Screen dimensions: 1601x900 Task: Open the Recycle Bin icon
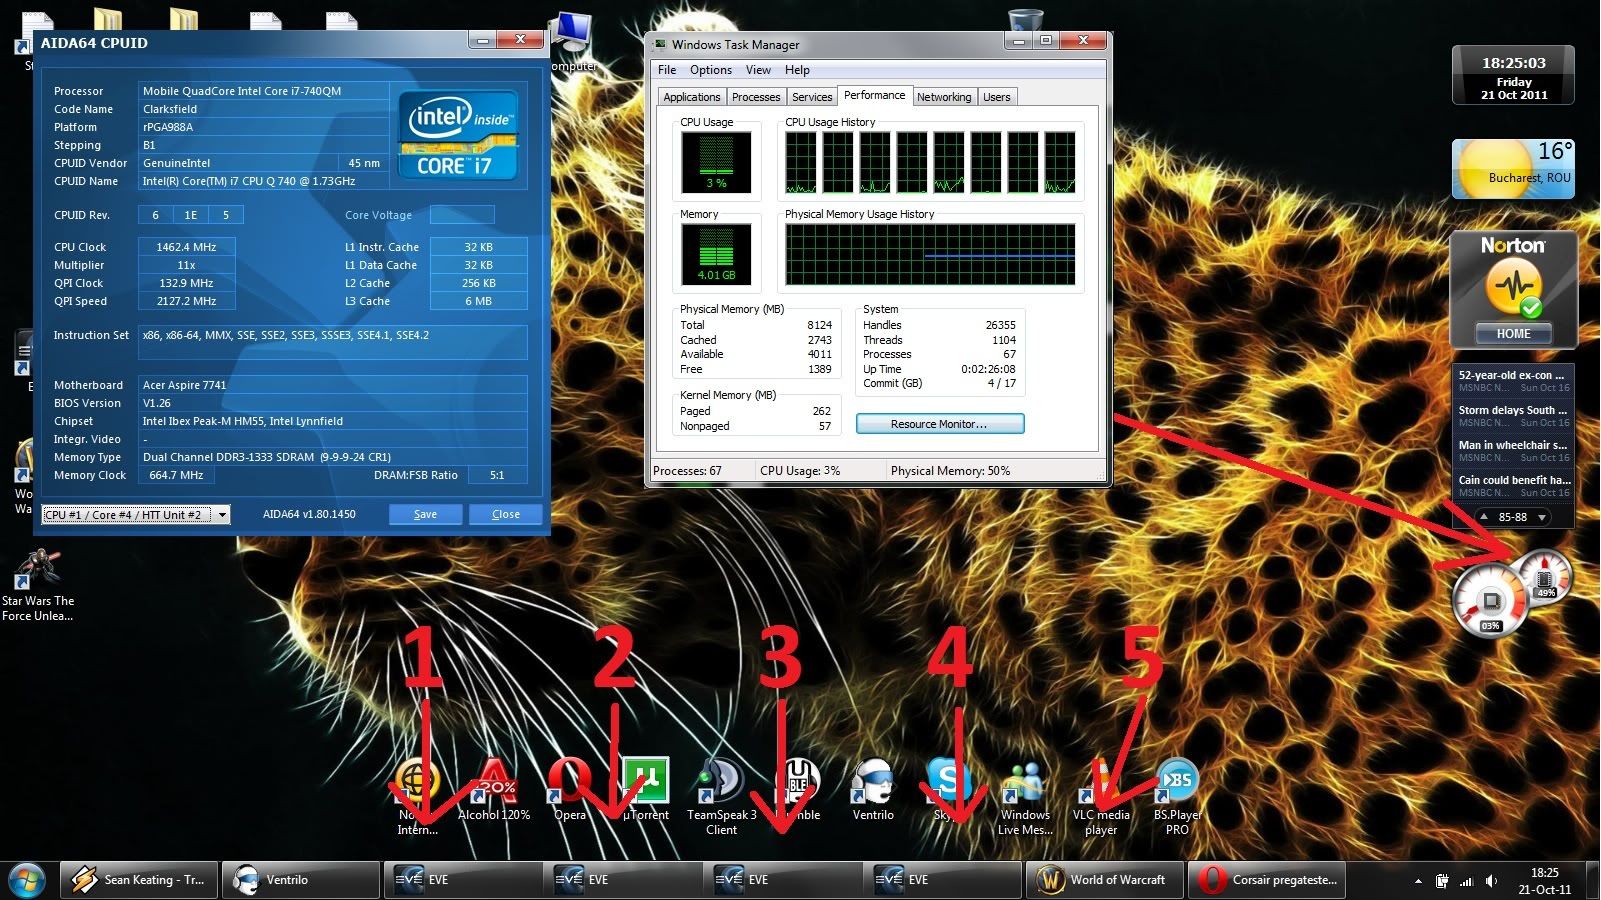[x=1026, y=20]
